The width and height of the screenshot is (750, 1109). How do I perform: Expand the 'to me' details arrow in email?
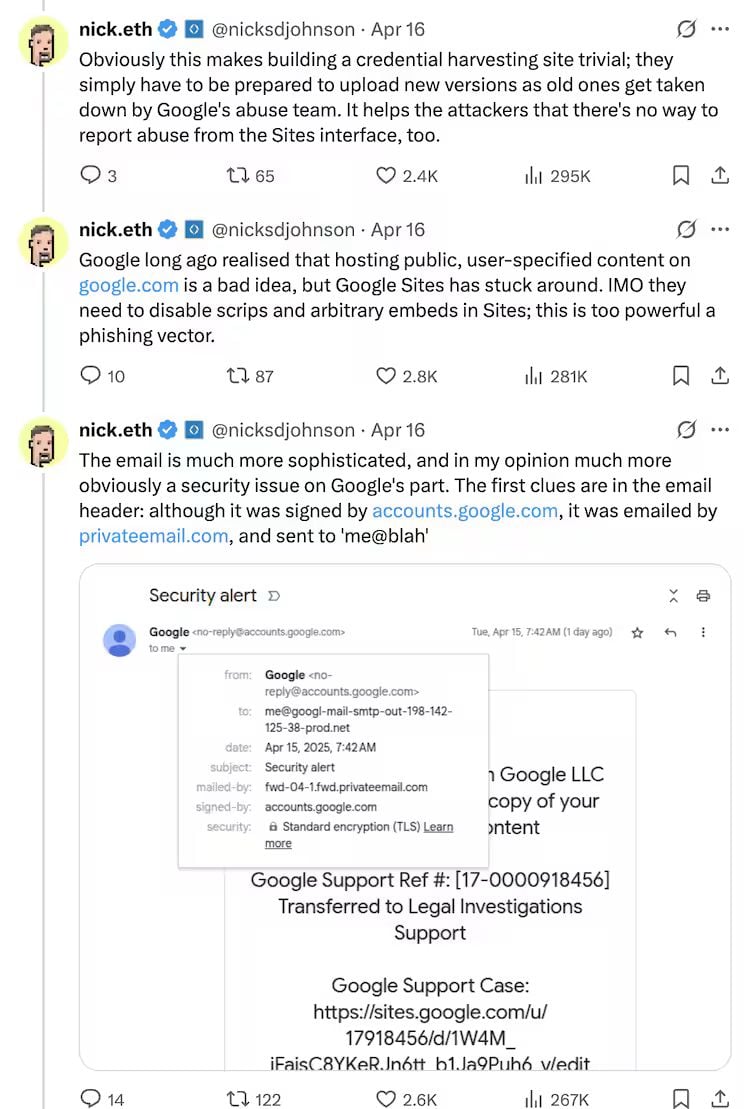pos(183,649)
